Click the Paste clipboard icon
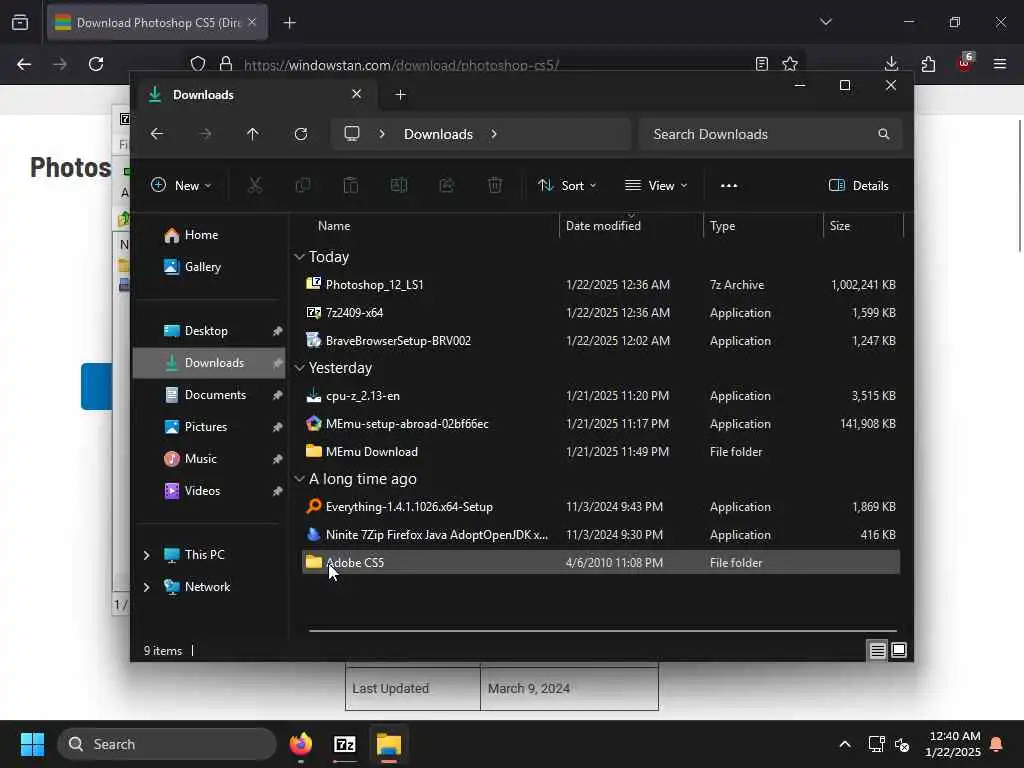 pos(351,185)
